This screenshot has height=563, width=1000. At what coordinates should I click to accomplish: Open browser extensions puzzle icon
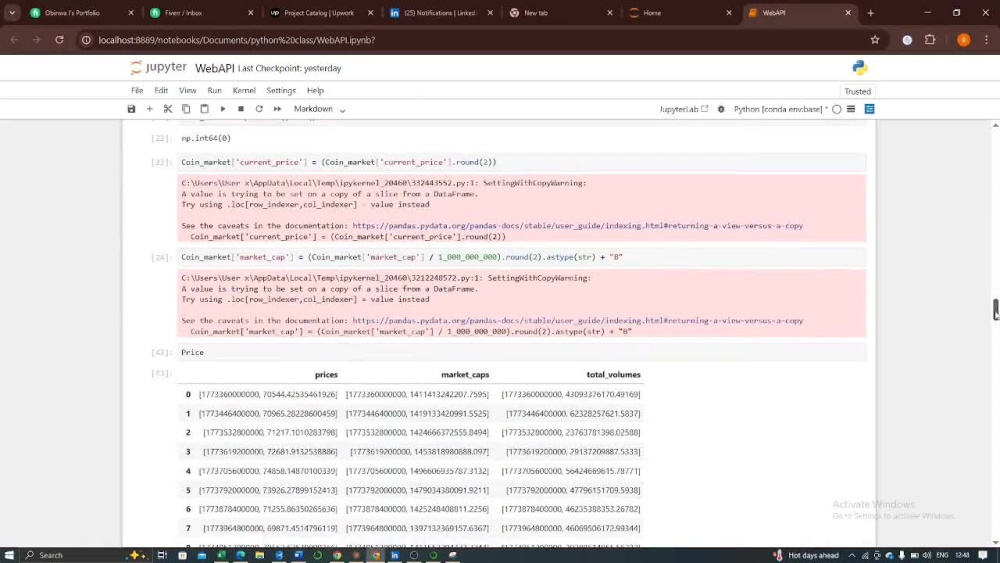930,40
